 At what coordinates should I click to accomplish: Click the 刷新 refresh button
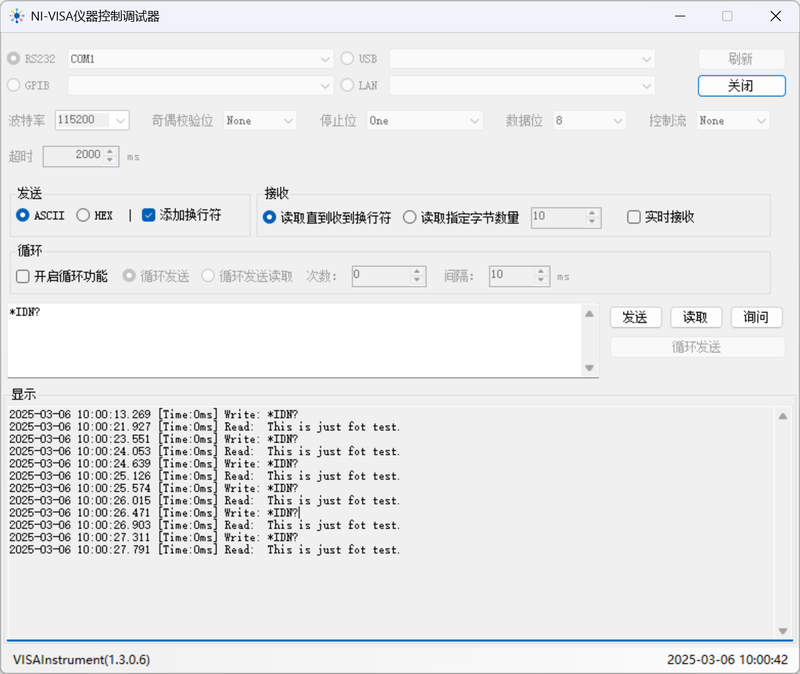click(741, 59)
